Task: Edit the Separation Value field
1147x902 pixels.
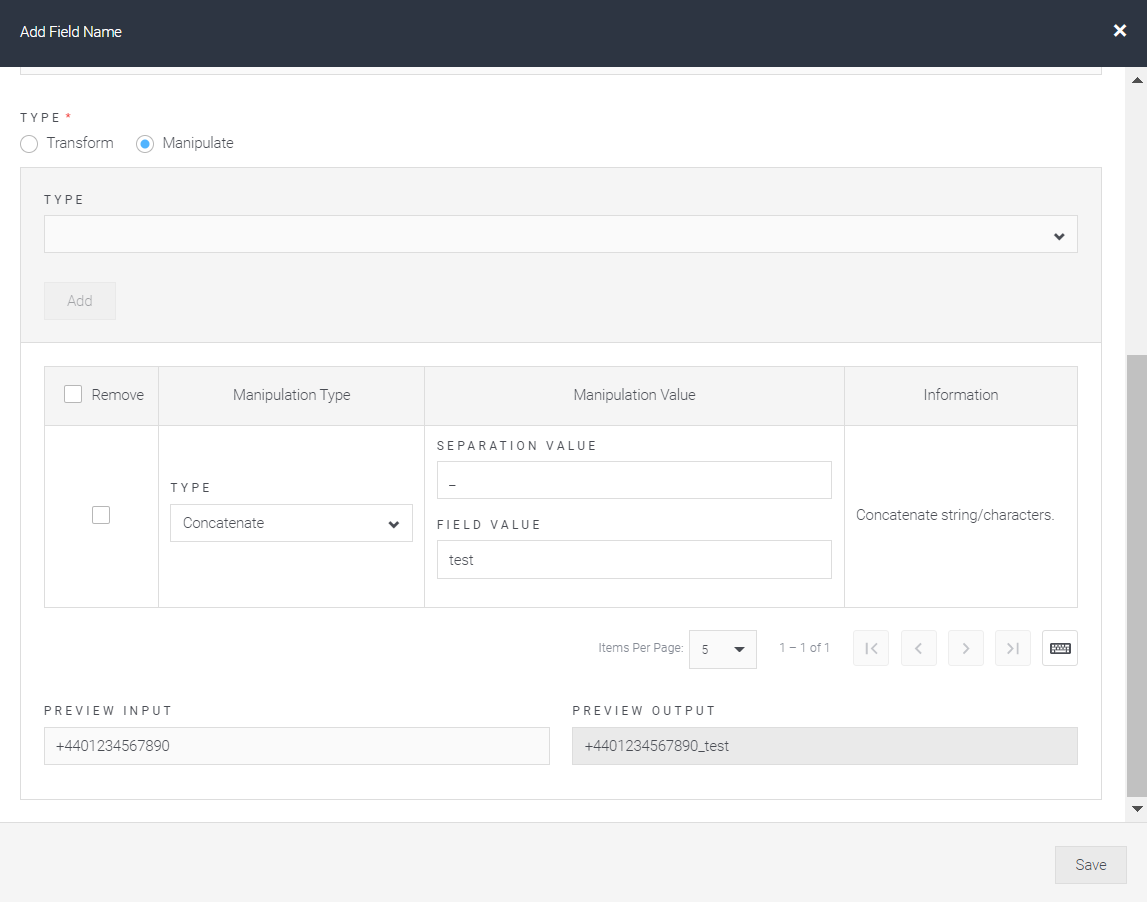Action: click(x=634, y=480)
